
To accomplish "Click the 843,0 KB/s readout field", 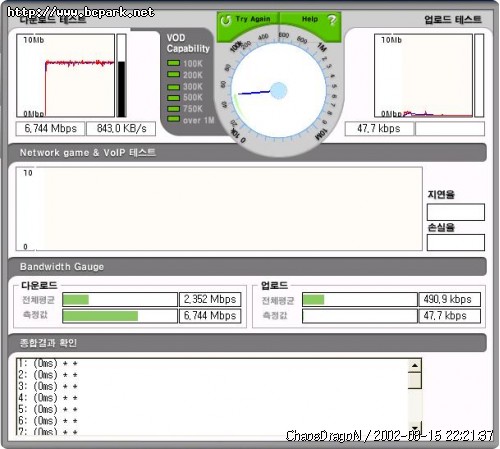I will click(x=121, y=129).
